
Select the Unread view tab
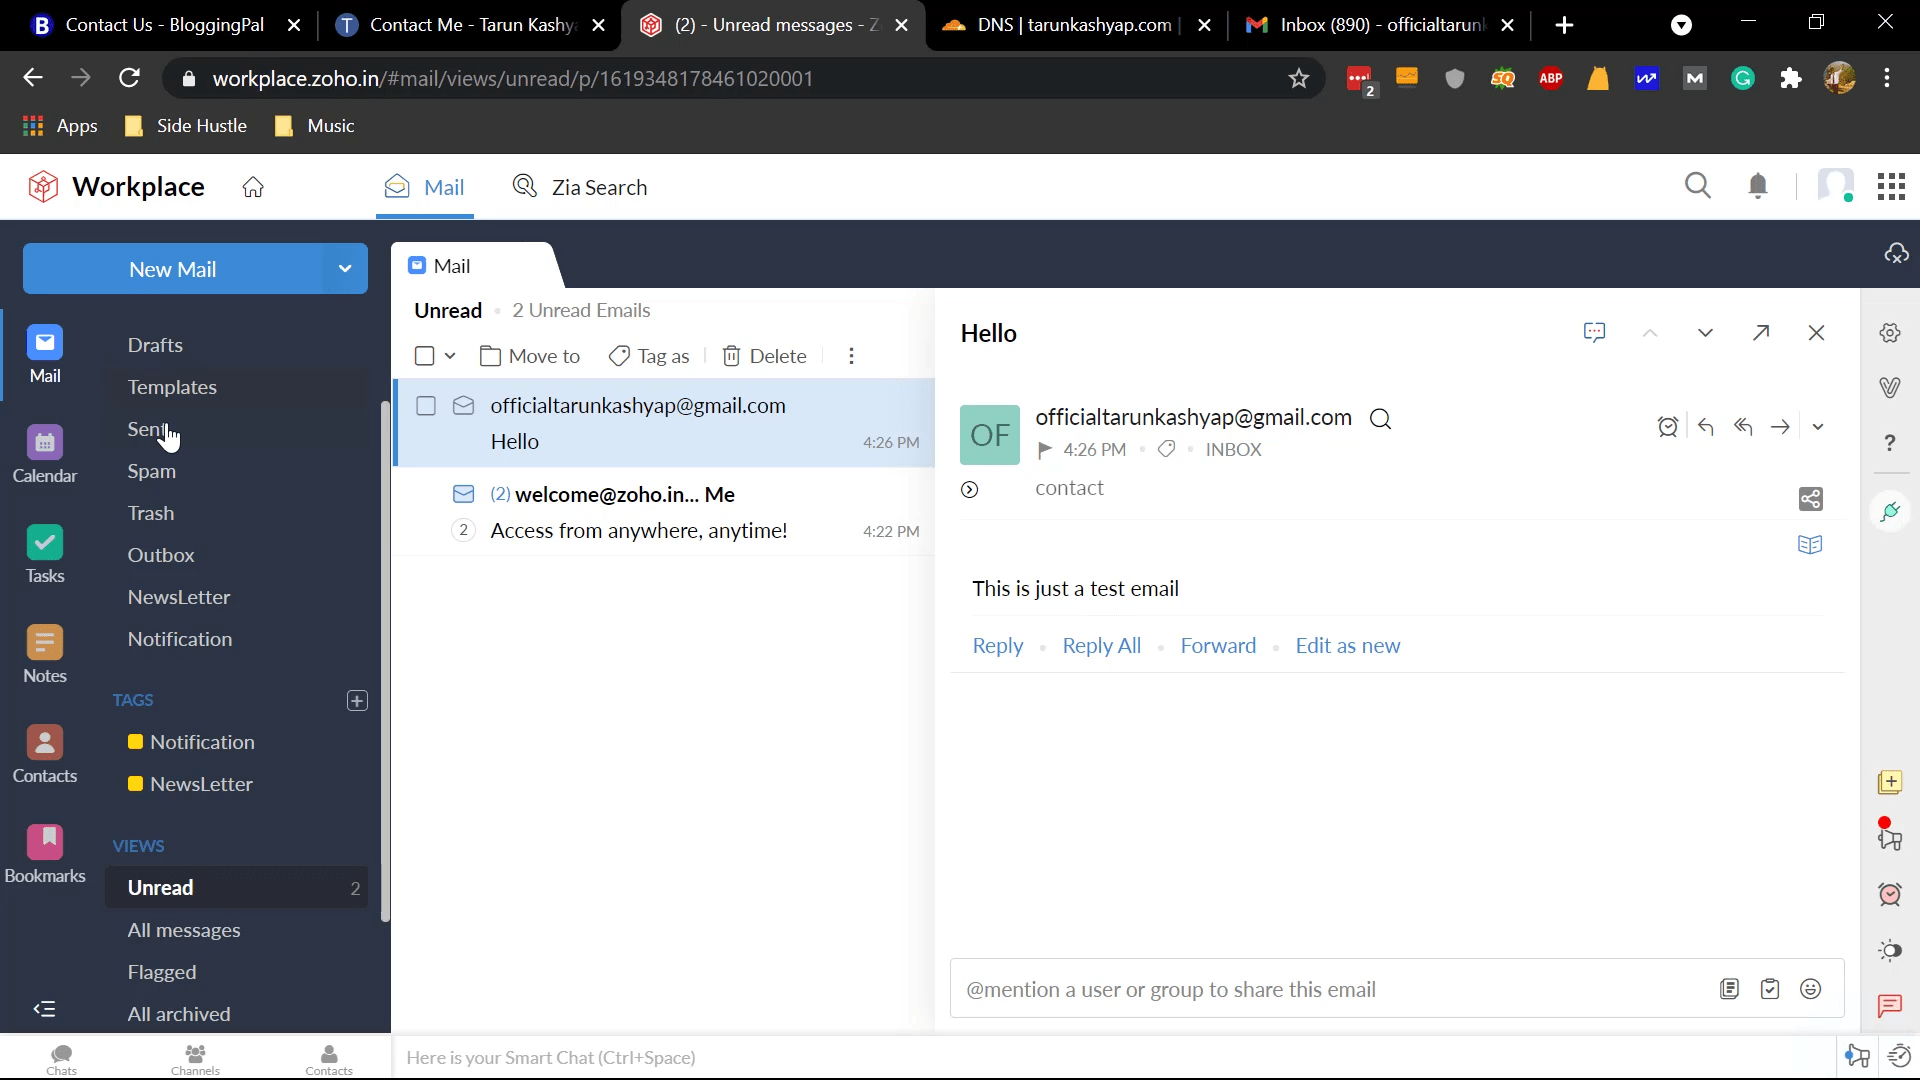[160, 887]
